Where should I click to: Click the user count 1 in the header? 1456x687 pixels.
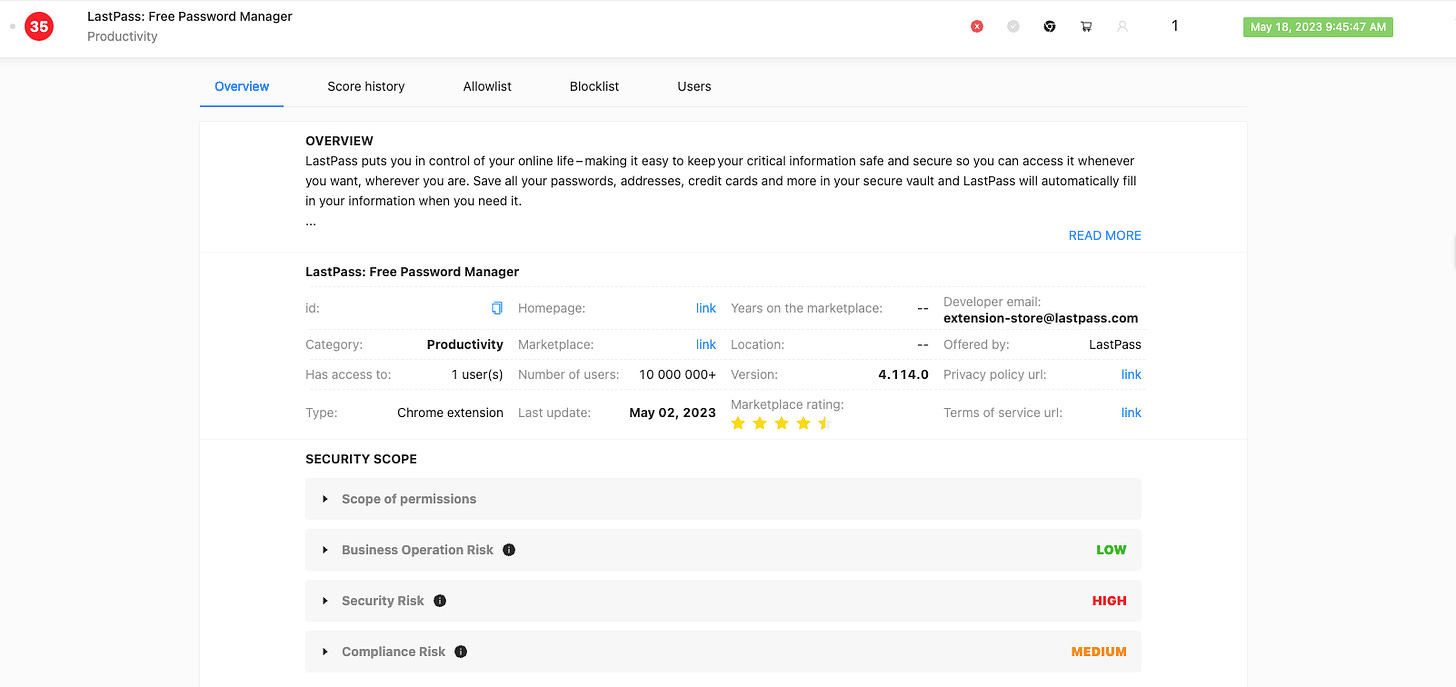(x=1175, y=26)
